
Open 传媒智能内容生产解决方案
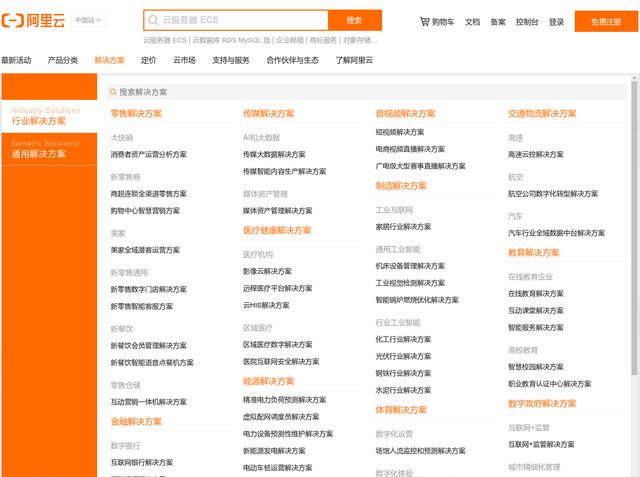pyautogui.click(x=284, y=171)
